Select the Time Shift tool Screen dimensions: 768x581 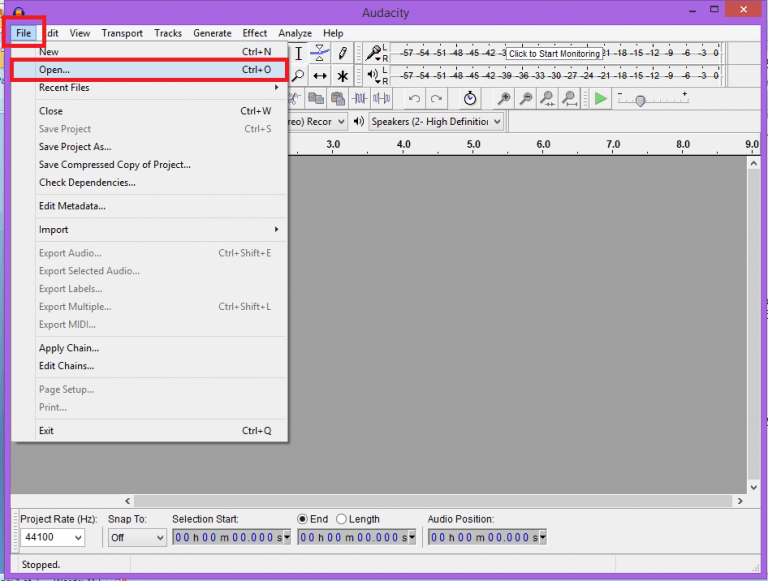(x=320, y=76)
